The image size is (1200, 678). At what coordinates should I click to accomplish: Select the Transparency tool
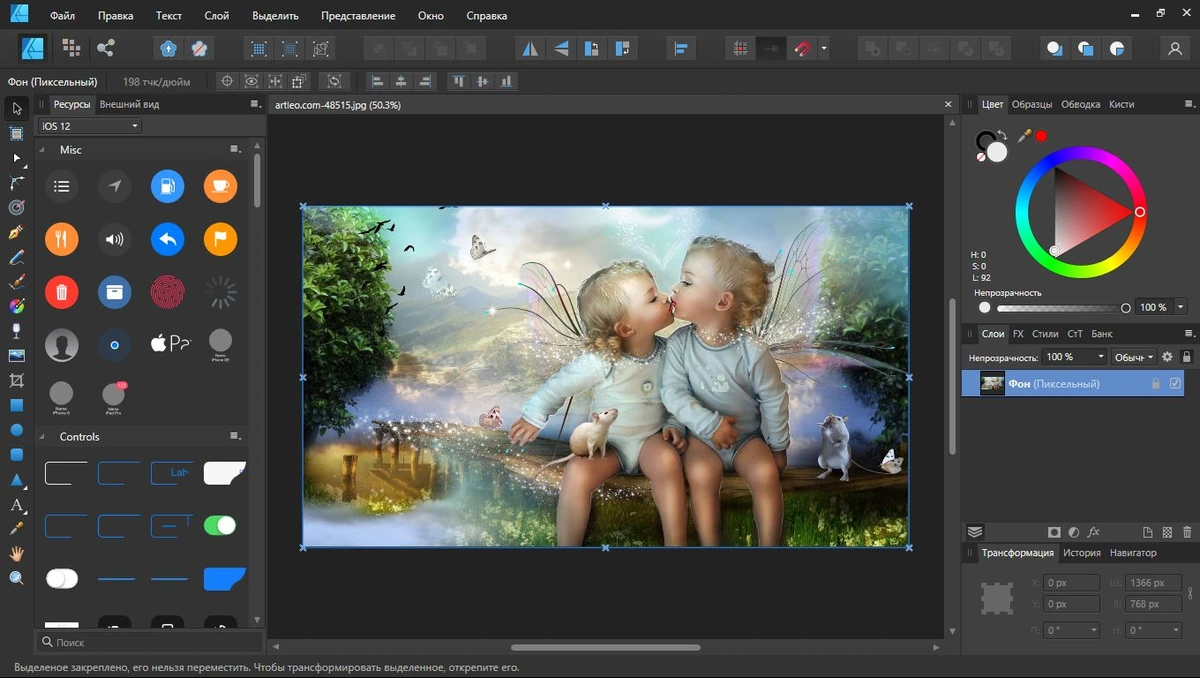(x=17, y=331)
